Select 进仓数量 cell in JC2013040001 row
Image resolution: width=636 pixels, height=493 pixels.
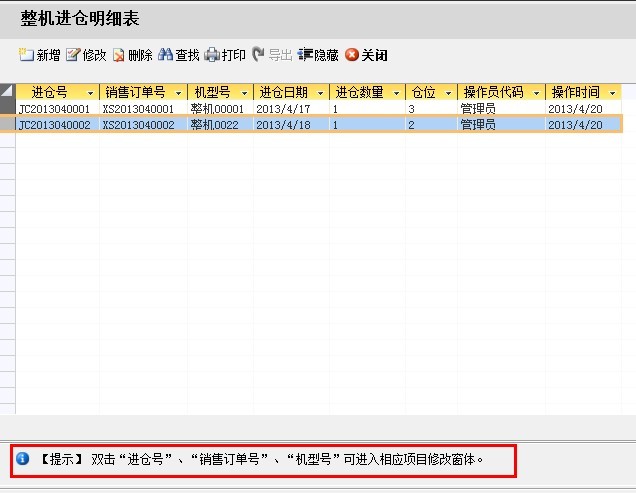pyautogui.click(x=367, y=109)
